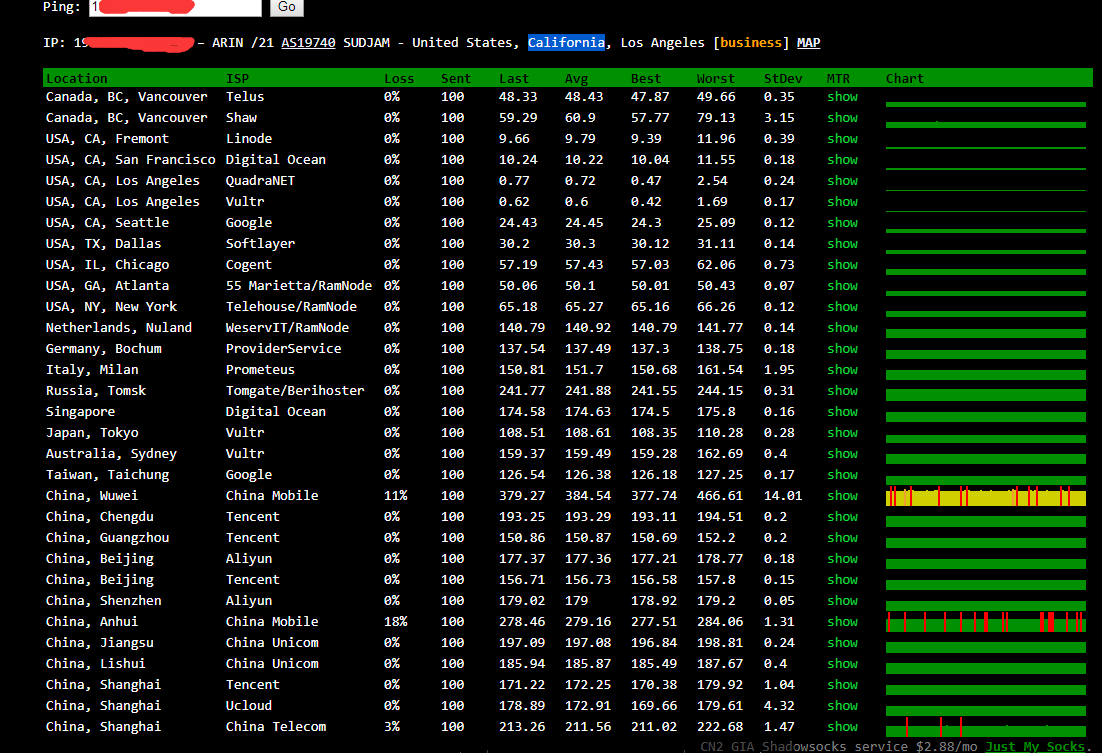Show MTR for Vancouver Telus row
Viewport: 1102px width, 753px height.
[842, 97]
